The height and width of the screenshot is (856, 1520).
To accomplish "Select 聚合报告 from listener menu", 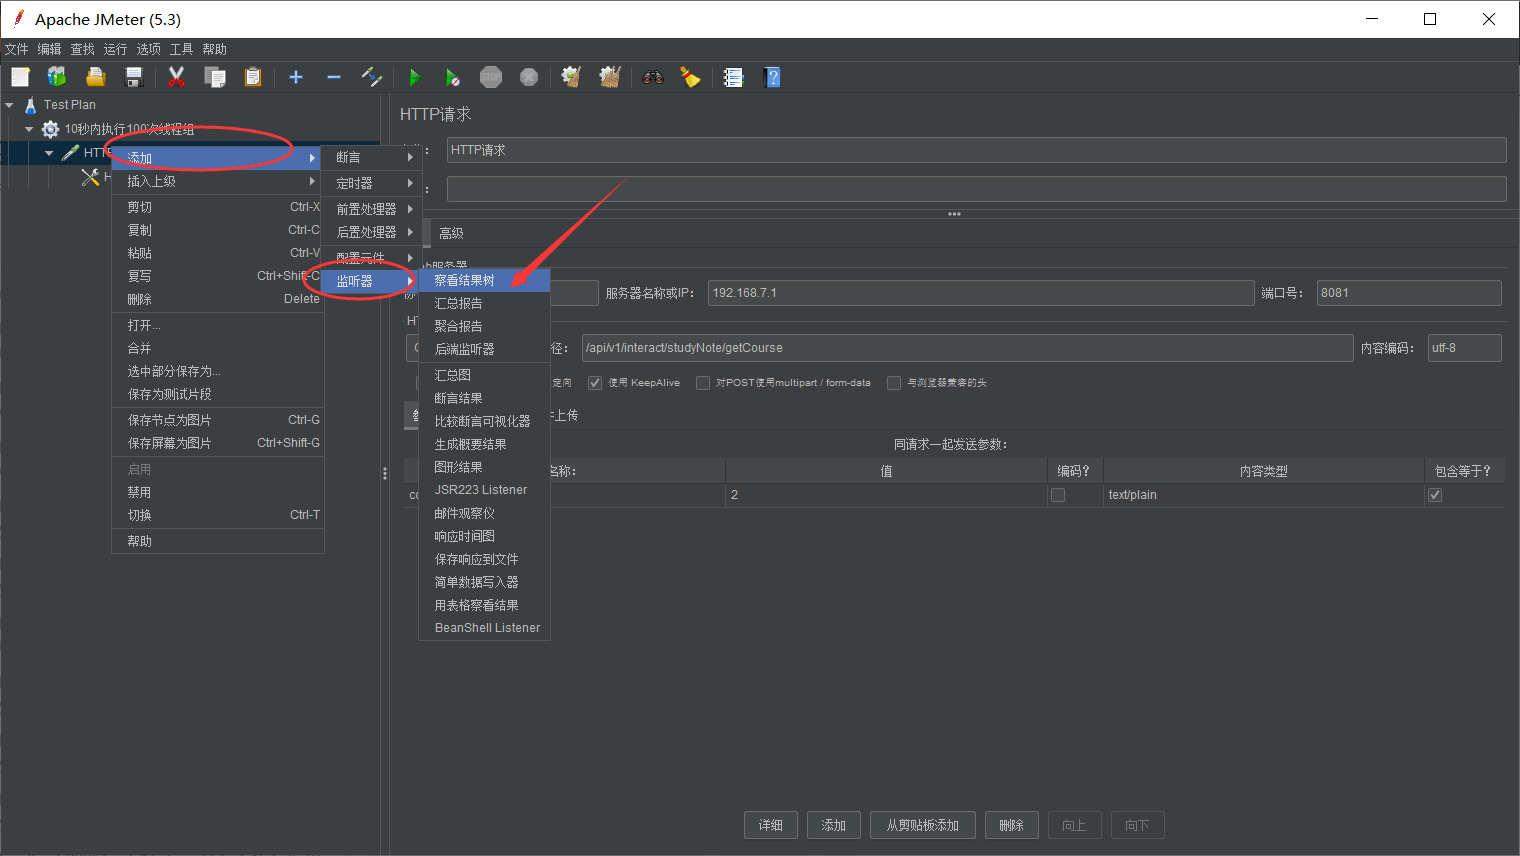I will [484, 326].
